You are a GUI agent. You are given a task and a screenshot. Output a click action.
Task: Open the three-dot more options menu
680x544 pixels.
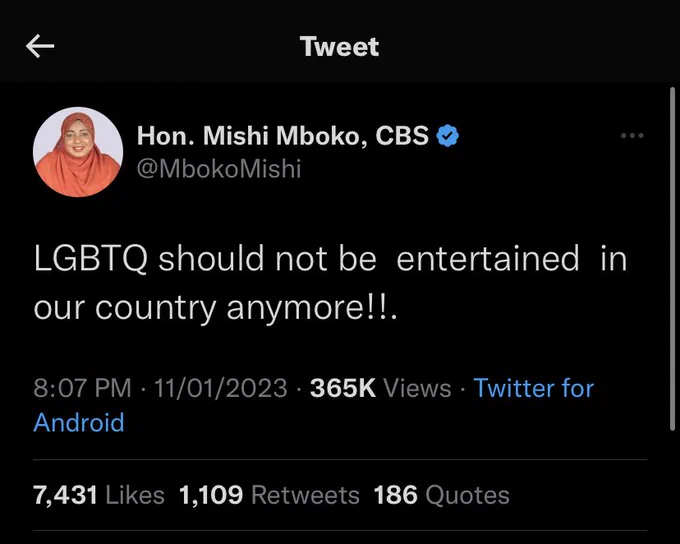pos(632,136)
